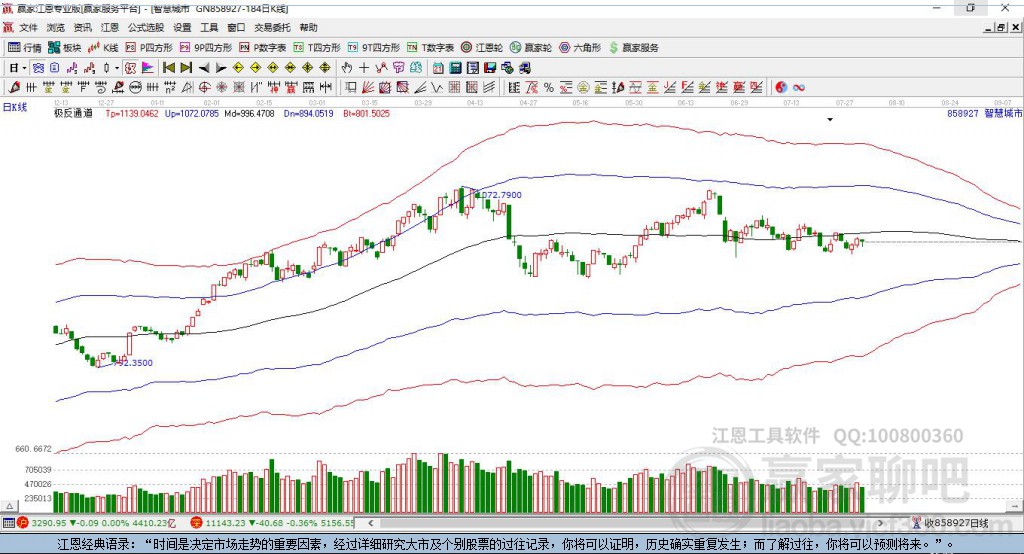Toggle the highlighted blue network icon
1024x554 pixels.
tap(39, 67)
